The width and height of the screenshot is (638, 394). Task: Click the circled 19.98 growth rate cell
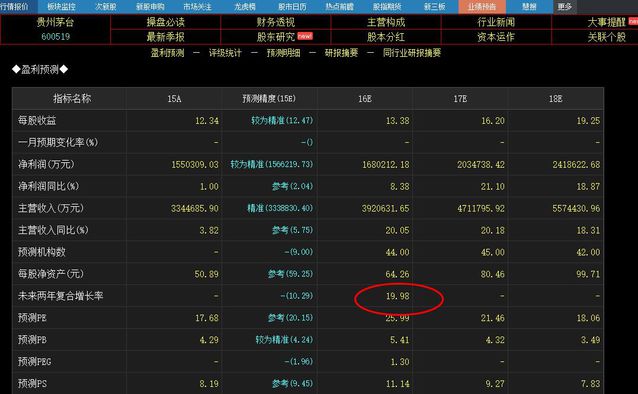point(398,296)
